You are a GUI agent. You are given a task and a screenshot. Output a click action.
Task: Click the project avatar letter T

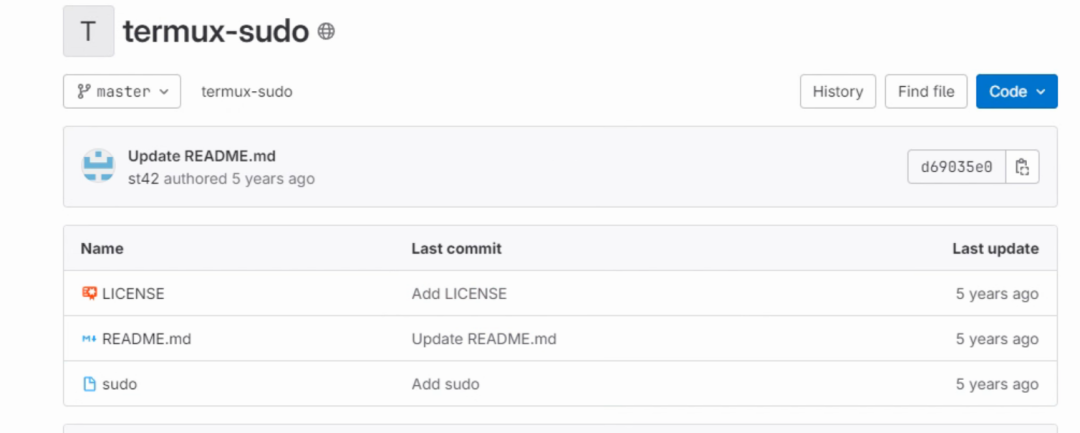88,31
